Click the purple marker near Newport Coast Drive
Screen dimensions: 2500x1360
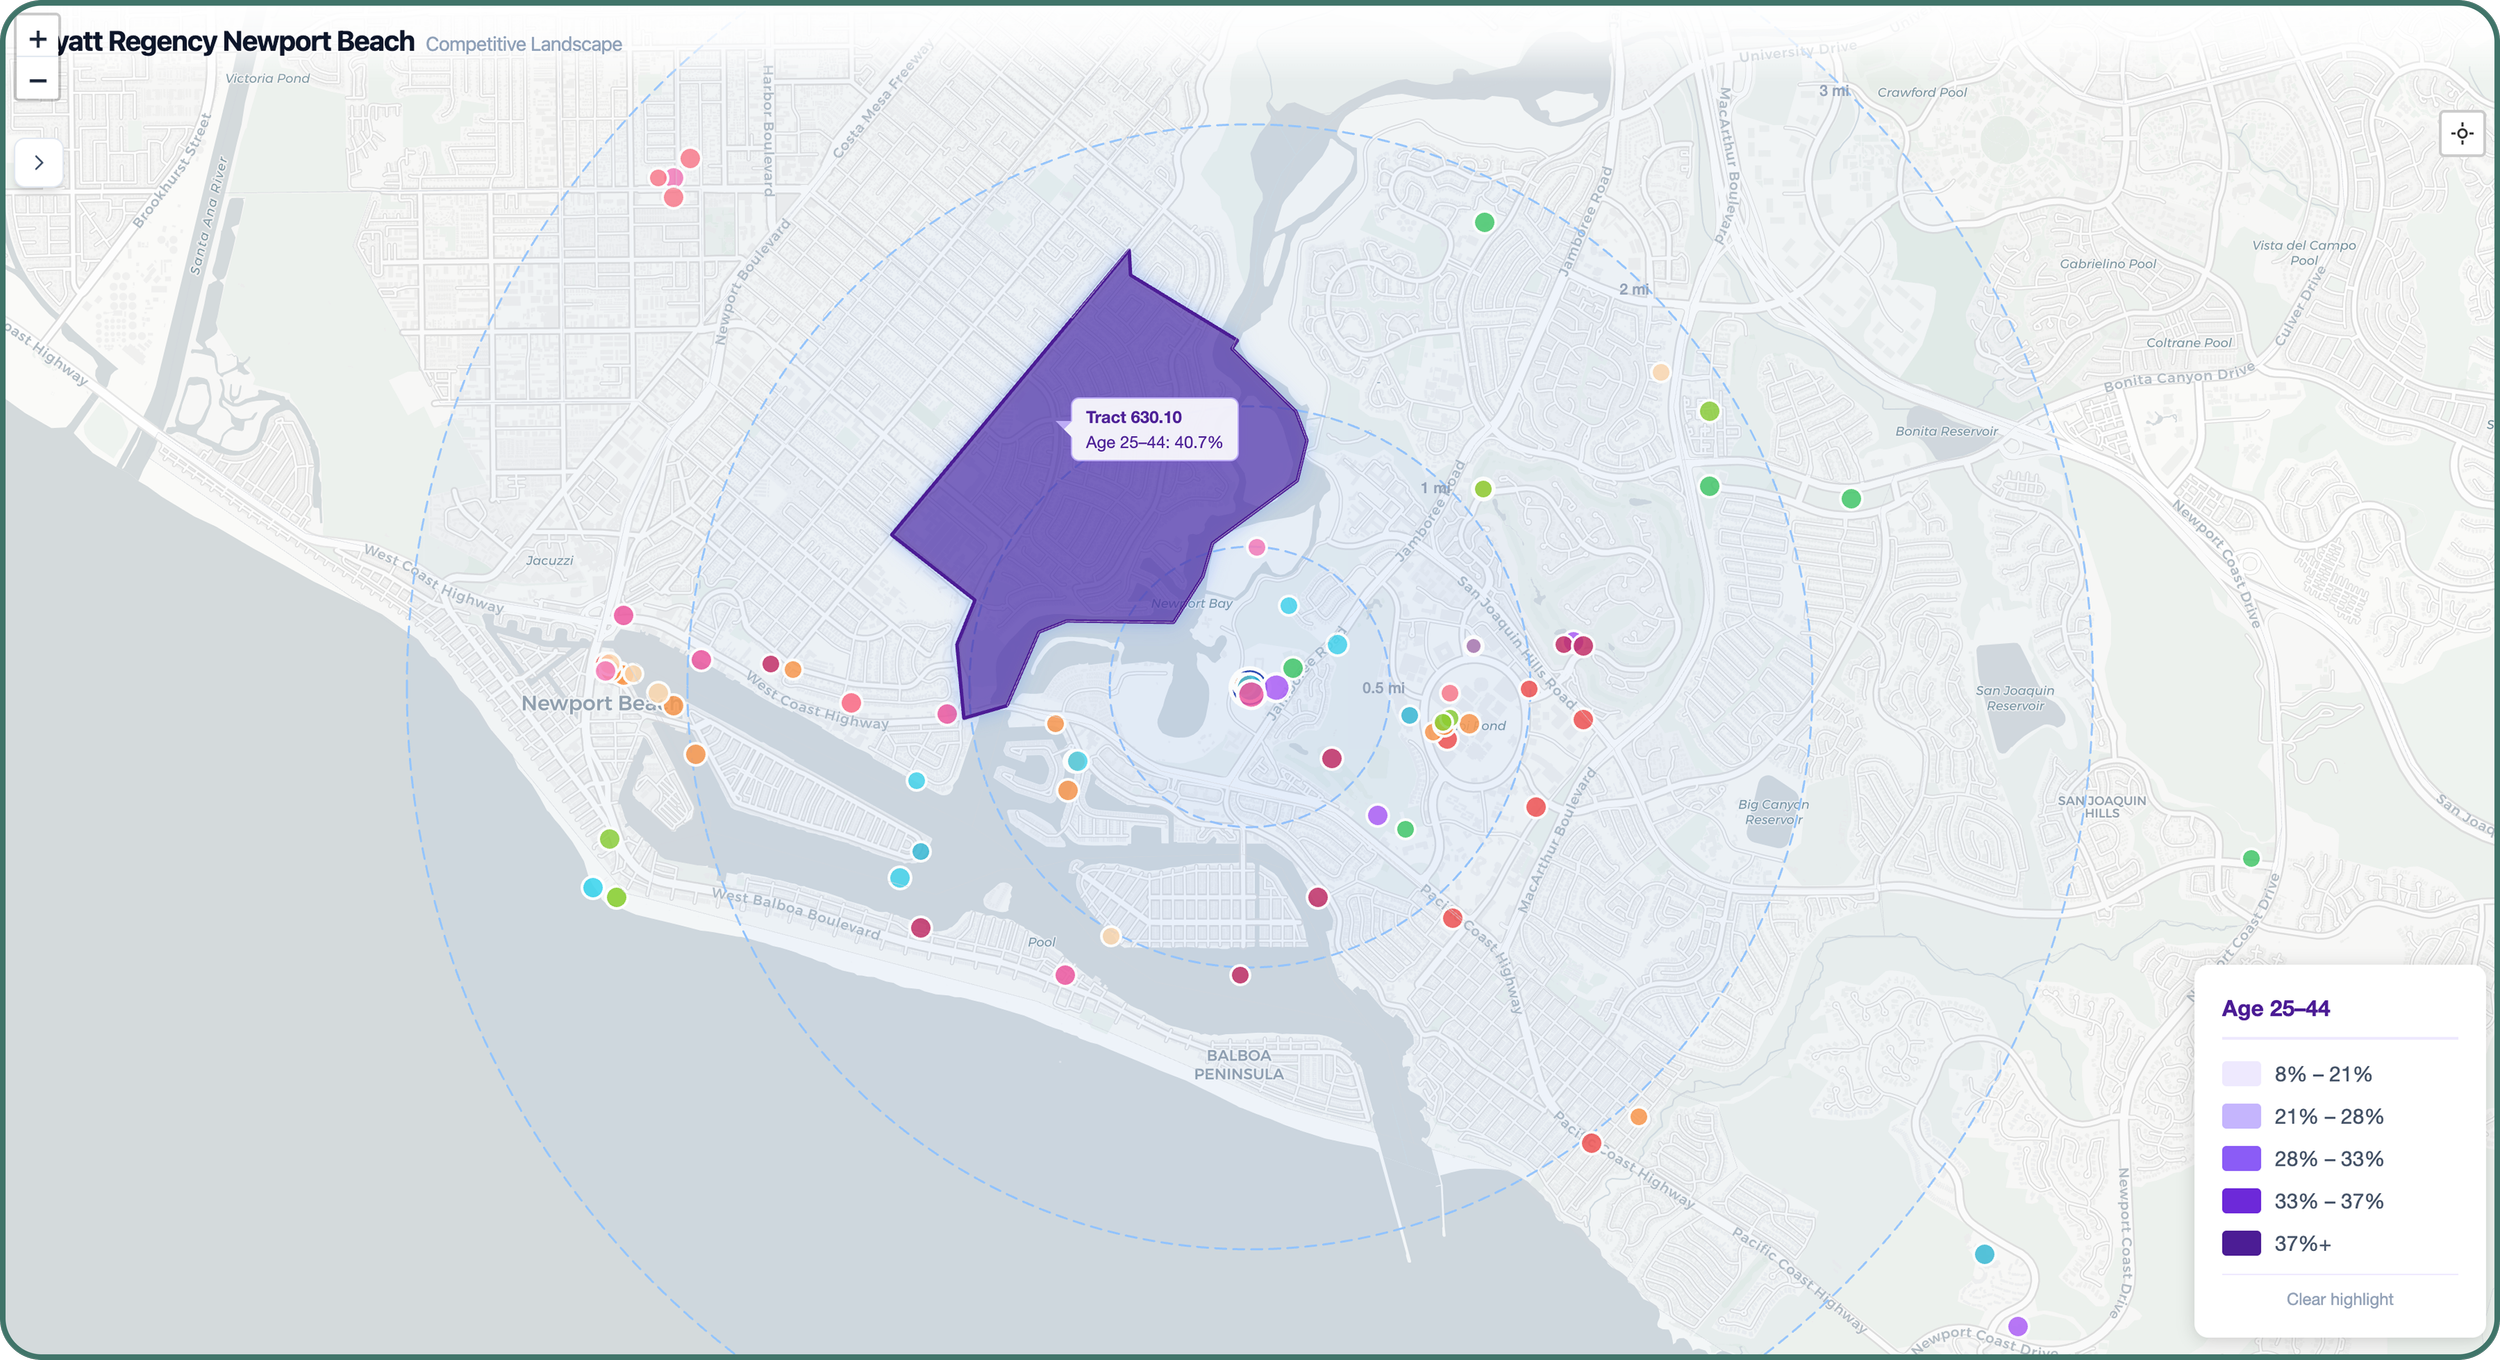(2018, 1326)
